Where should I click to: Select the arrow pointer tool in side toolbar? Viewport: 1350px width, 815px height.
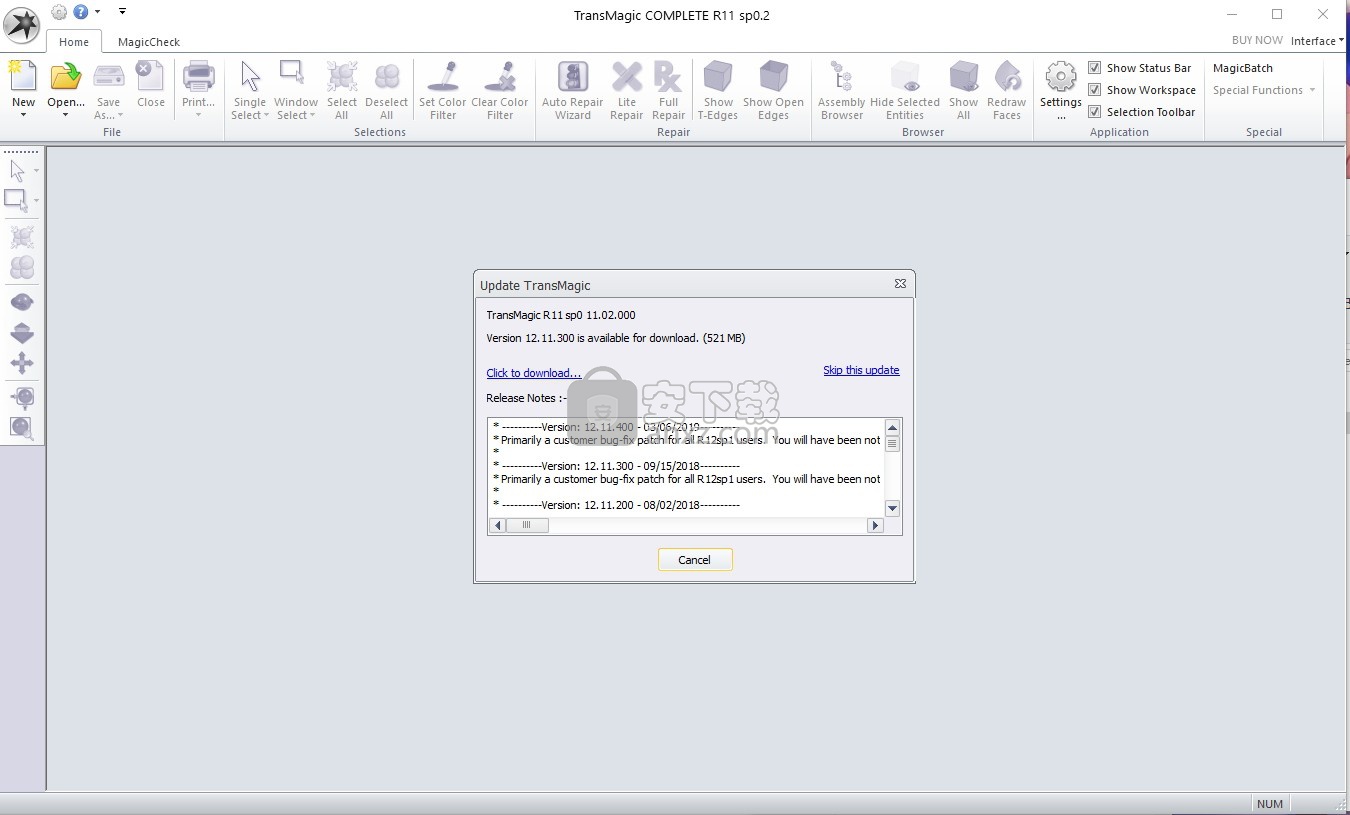tap(18, 171)
